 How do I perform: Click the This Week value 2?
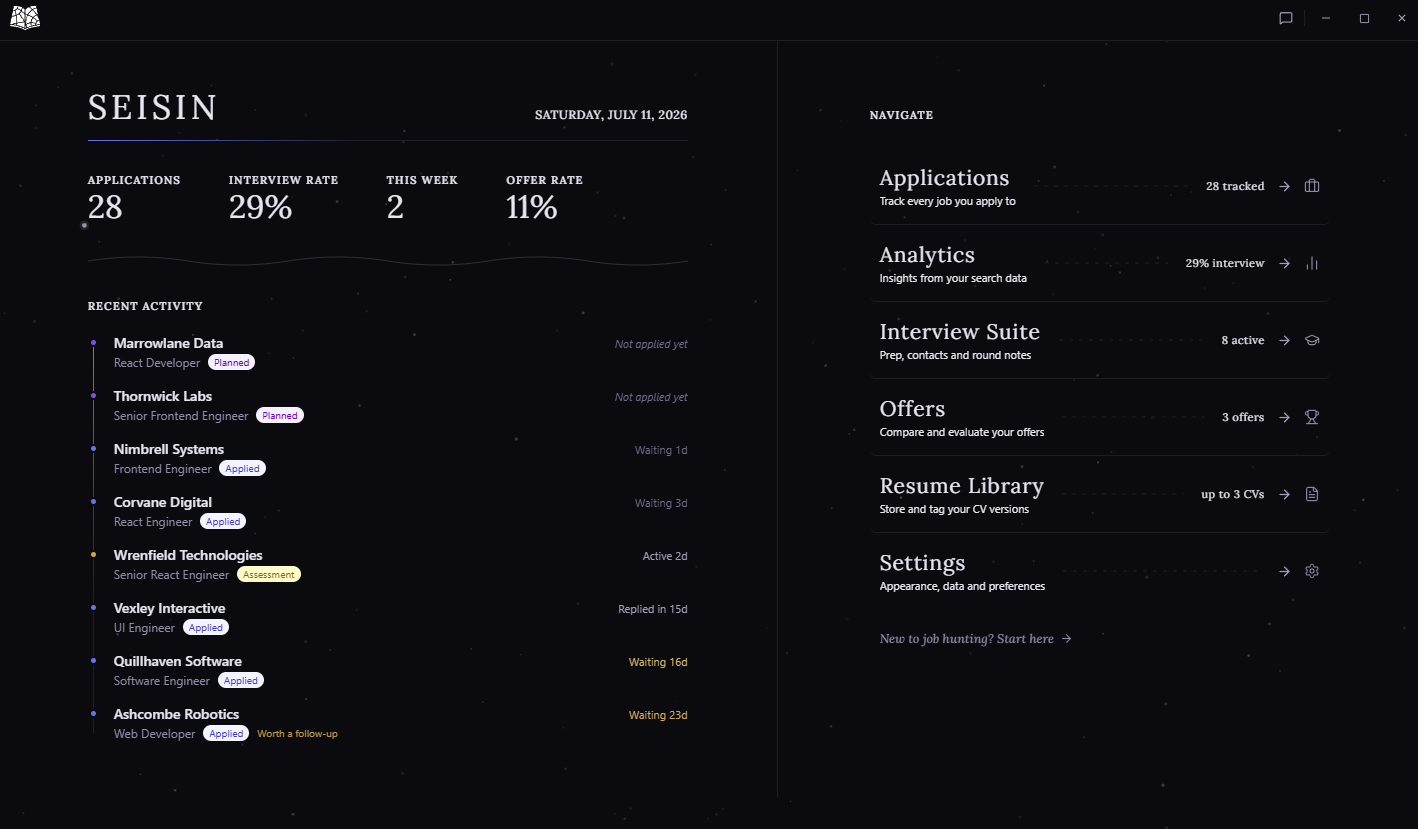(x=395, y=207)
